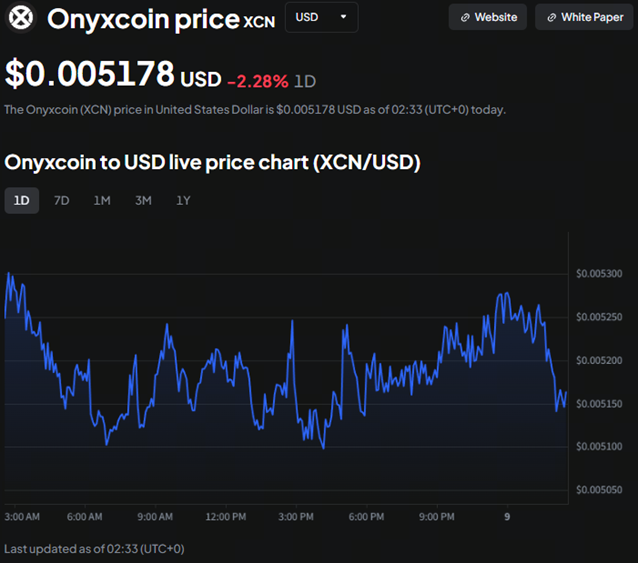Screen dimensions: 638x563
Task: Click the chain-link icon inside White Paper button
Action: click(551, 17)
